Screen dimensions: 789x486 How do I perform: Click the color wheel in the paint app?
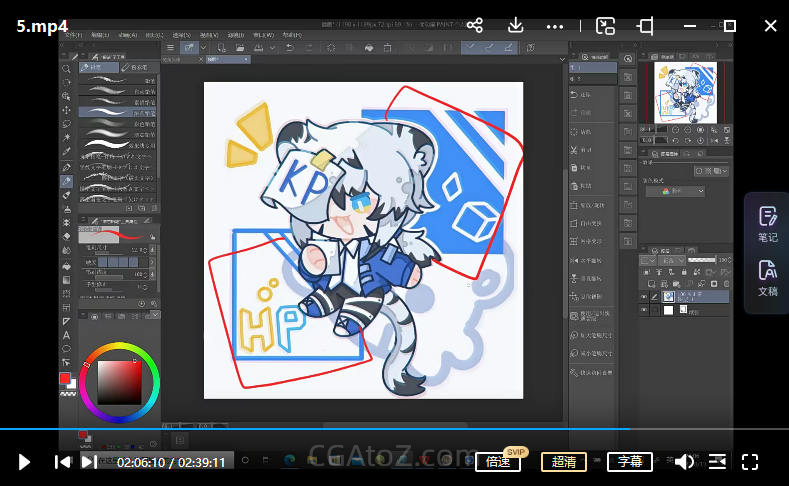click(x=119, y=383)
